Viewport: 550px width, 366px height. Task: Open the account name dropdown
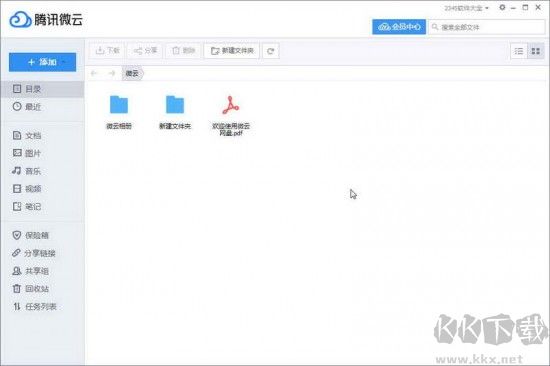click(466, 8)
